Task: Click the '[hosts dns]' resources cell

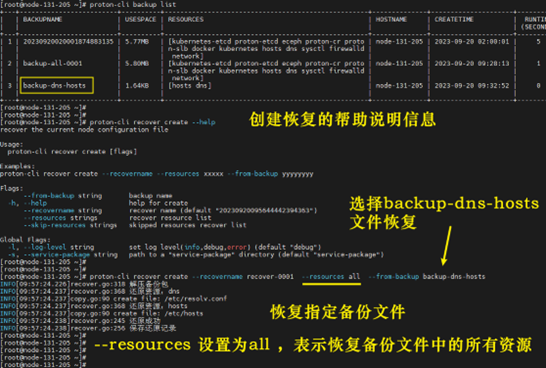Action: [189, 85]
